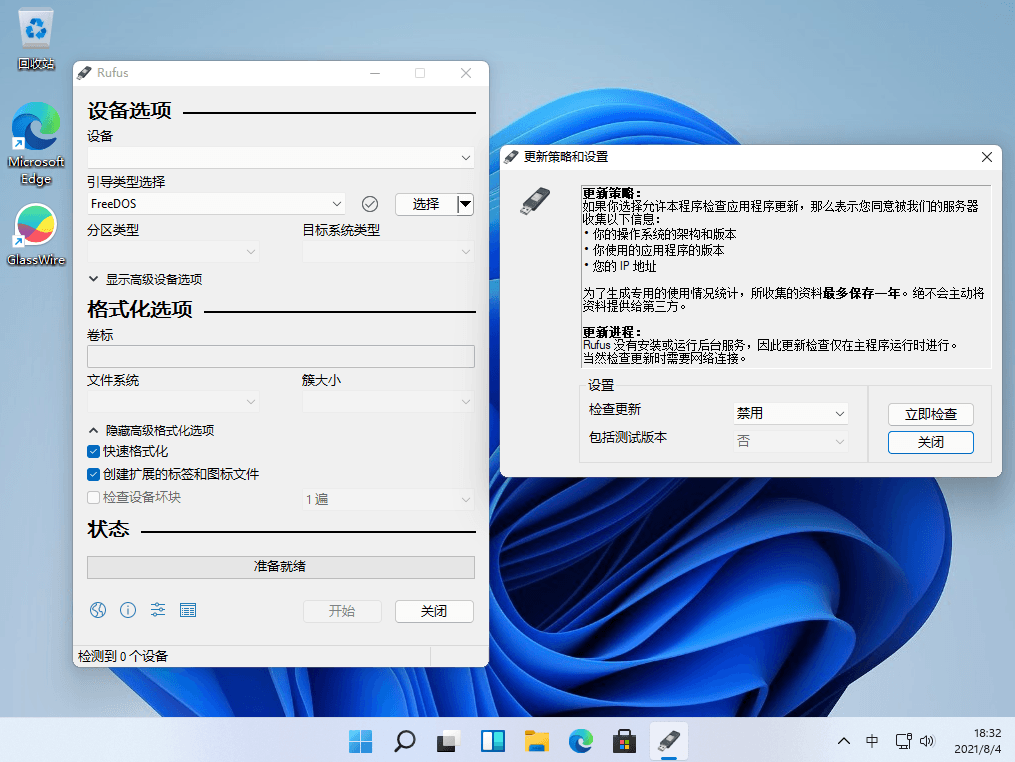Minimize the Rufus window

pos(375,73)
